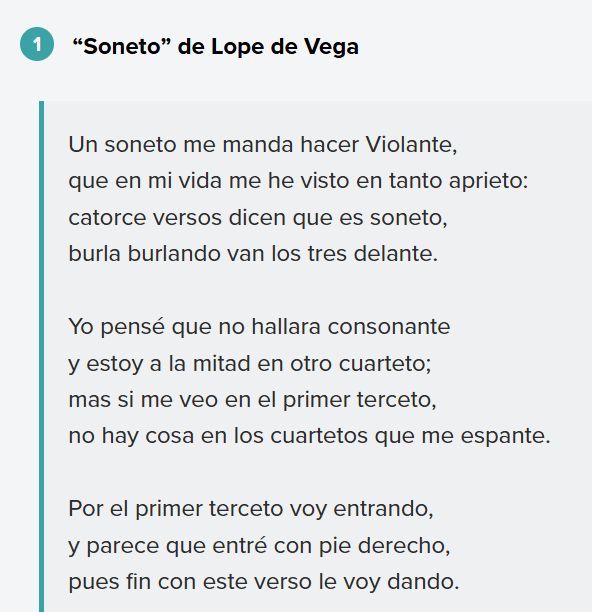Click the line "pues fin con este verso le voy dando"

tap(264, 582)
